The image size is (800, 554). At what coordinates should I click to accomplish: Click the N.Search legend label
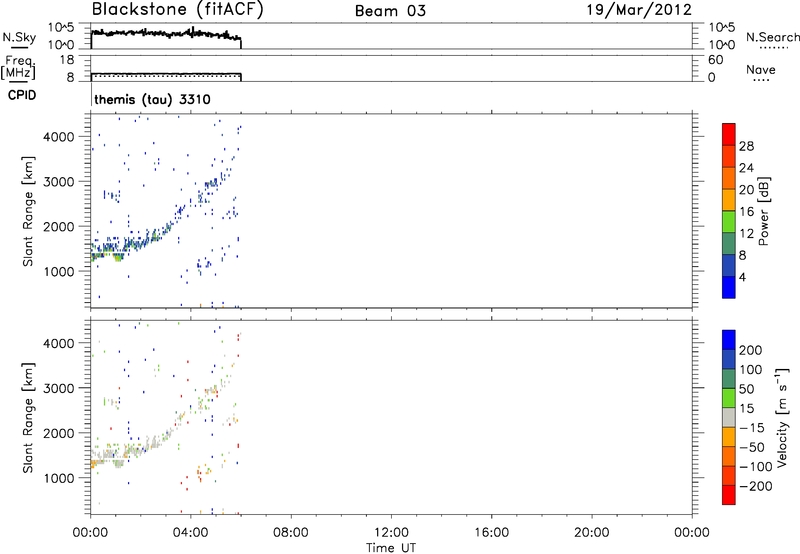[x=772, y=37]
